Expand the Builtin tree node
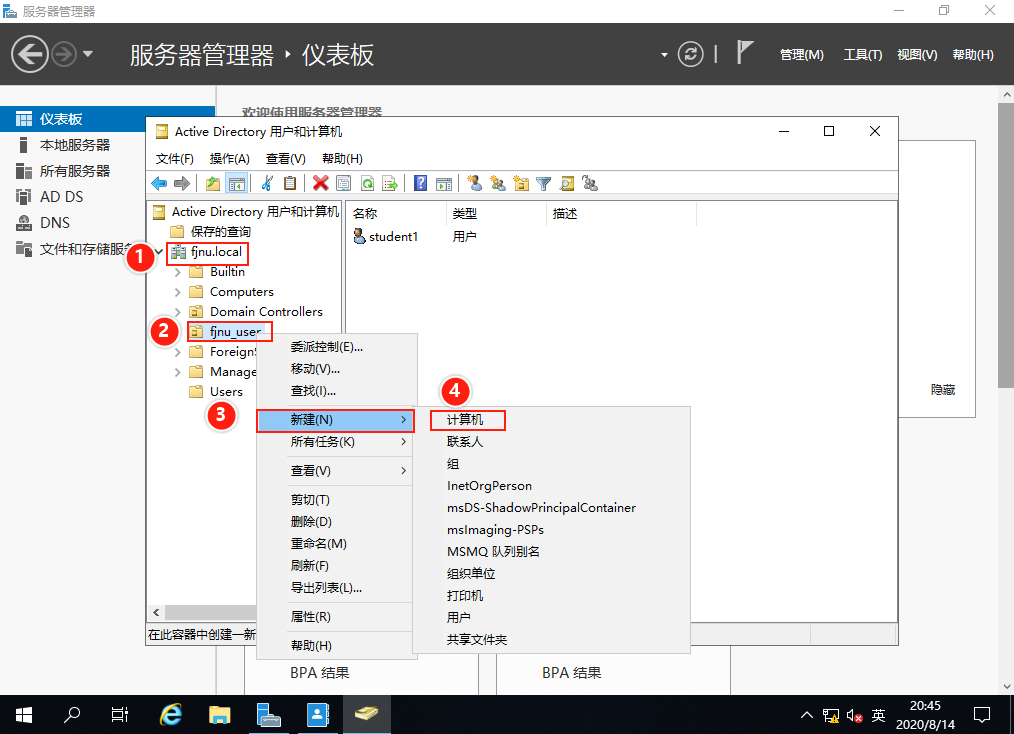The width and height of the screenshot is (1014, 734). click(x=178, y=272)
